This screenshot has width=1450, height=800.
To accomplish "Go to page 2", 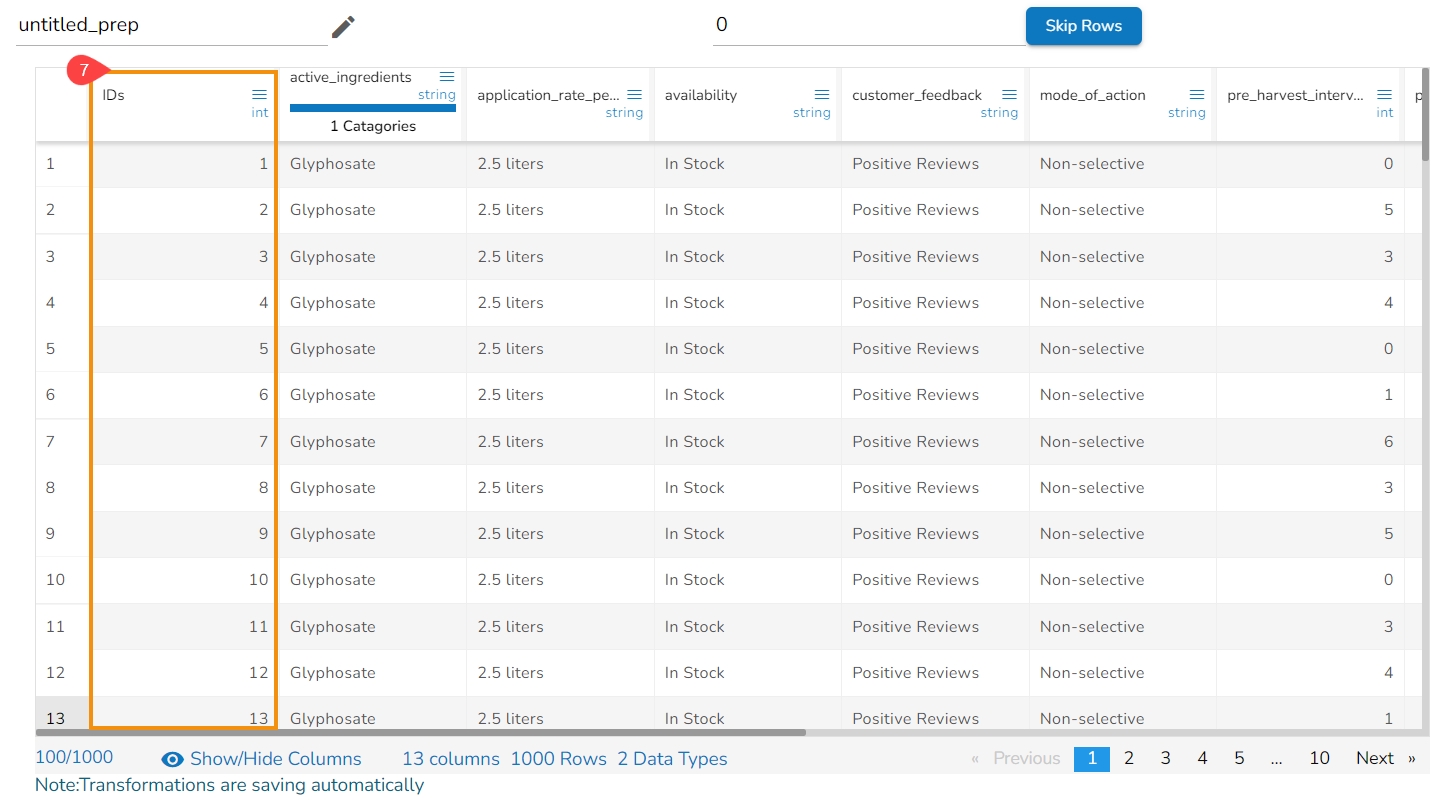I will (x=1128, y=758).
